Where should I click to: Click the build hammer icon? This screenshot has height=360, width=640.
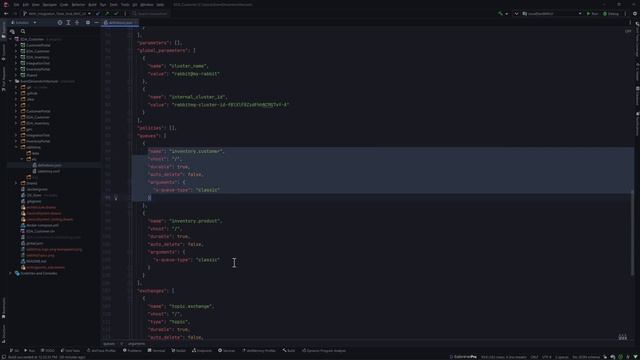point(500,13)
